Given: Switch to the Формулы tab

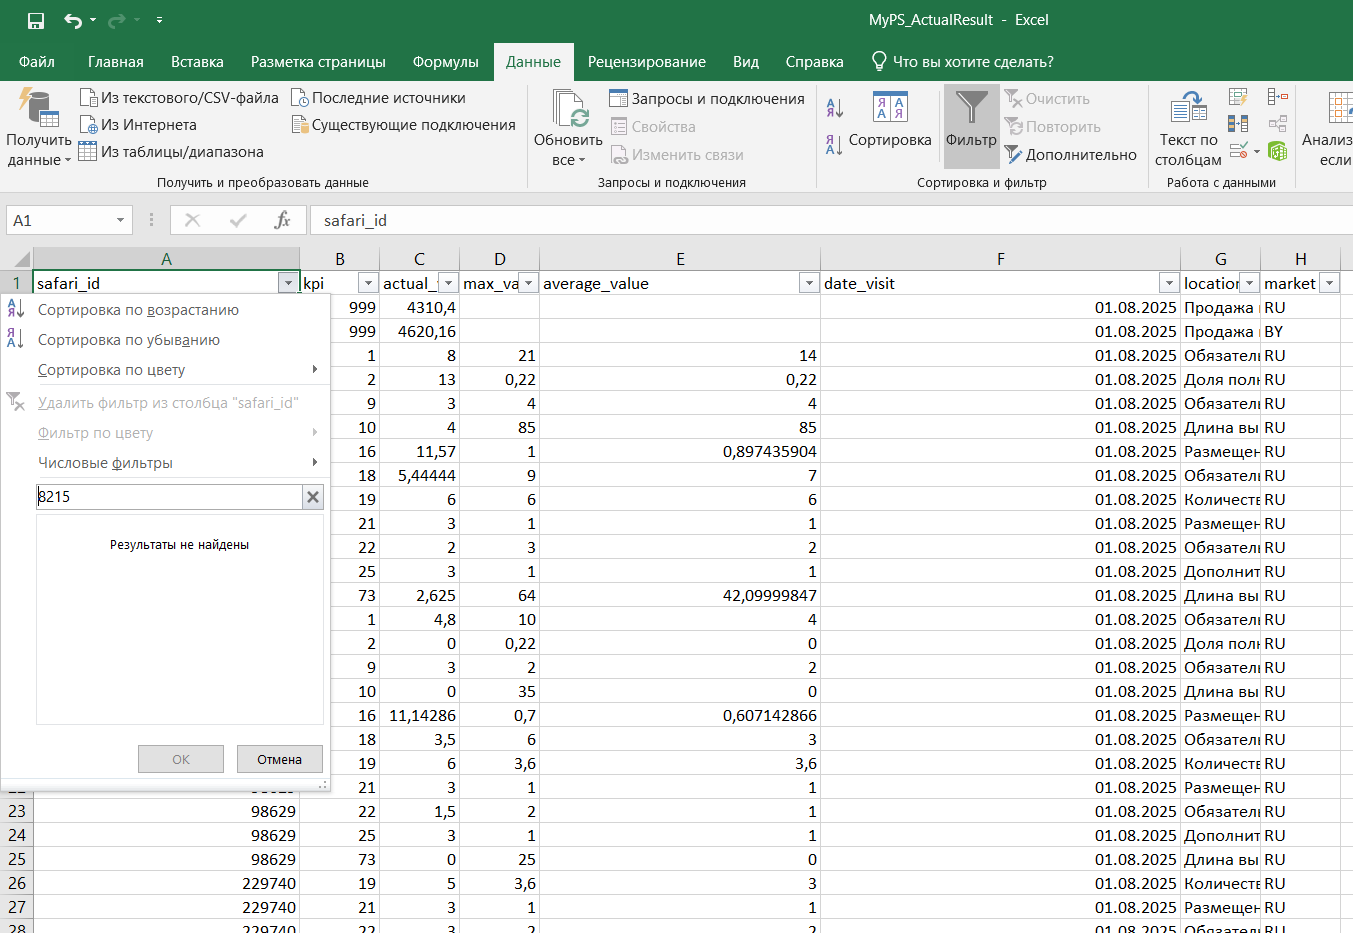Looking at the screenshot, I should coord(446,62).
